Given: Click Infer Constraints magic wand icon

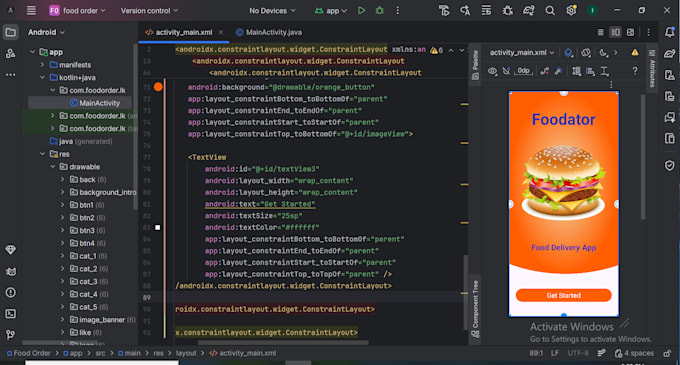Looking at the screenshot, I should pos(558,71).
